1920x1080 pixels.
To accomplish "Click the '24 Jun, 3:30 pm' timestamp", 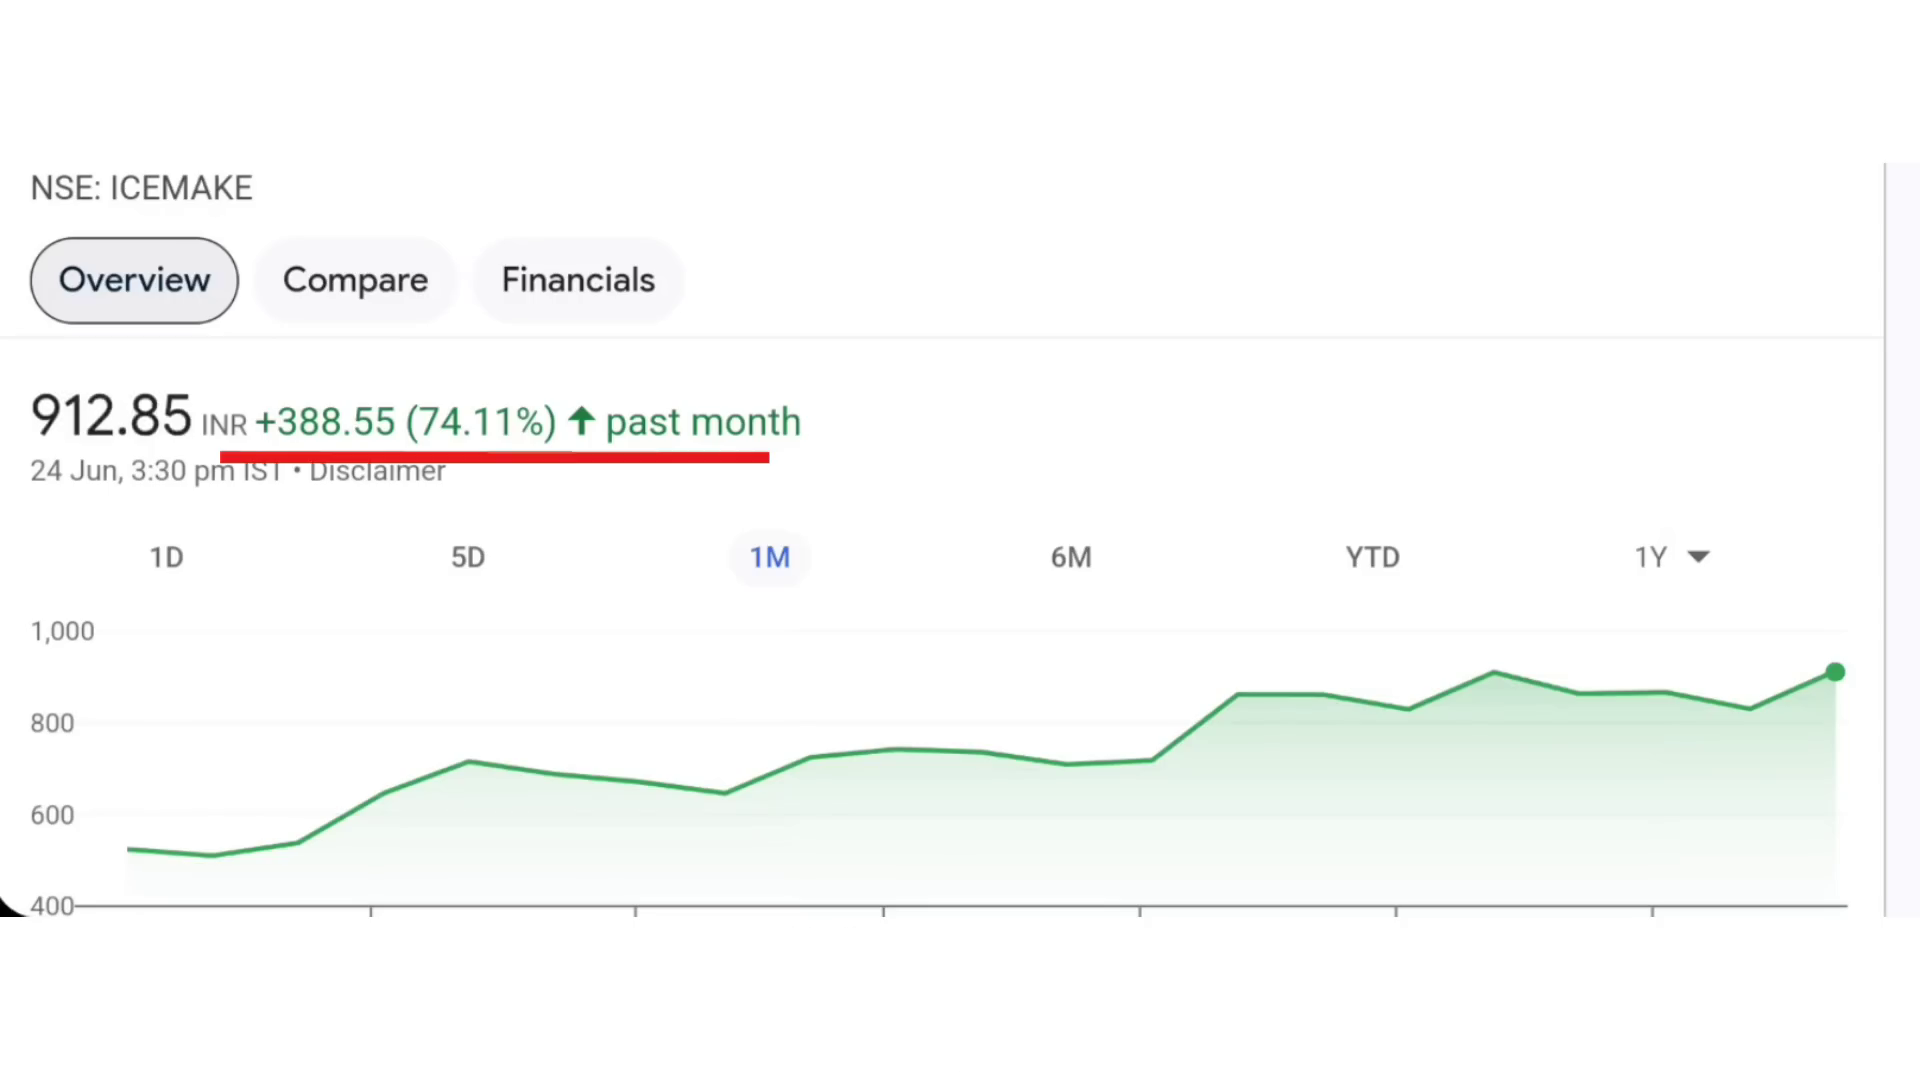I will tap(132, 471).
